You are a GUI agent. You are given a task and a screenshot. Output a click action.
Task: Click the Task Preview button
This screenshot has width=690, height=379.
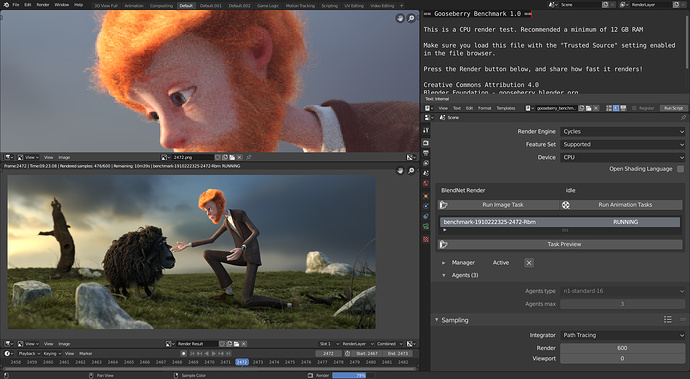click(560, 244)
